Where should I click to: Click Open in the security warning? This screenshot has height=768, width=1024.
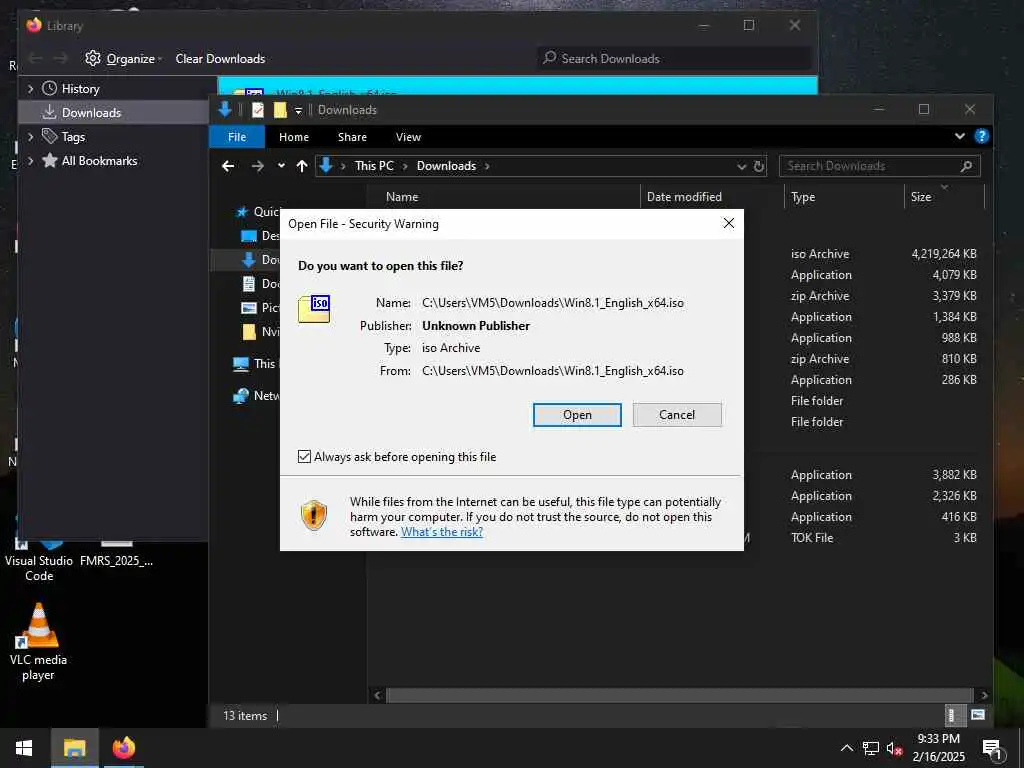pos(577,415)
